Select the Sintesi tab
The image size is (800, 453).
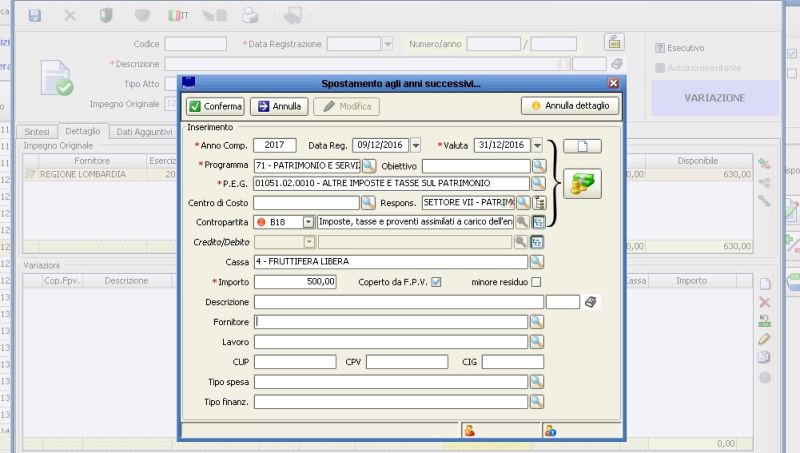click(x=37, y=131)
